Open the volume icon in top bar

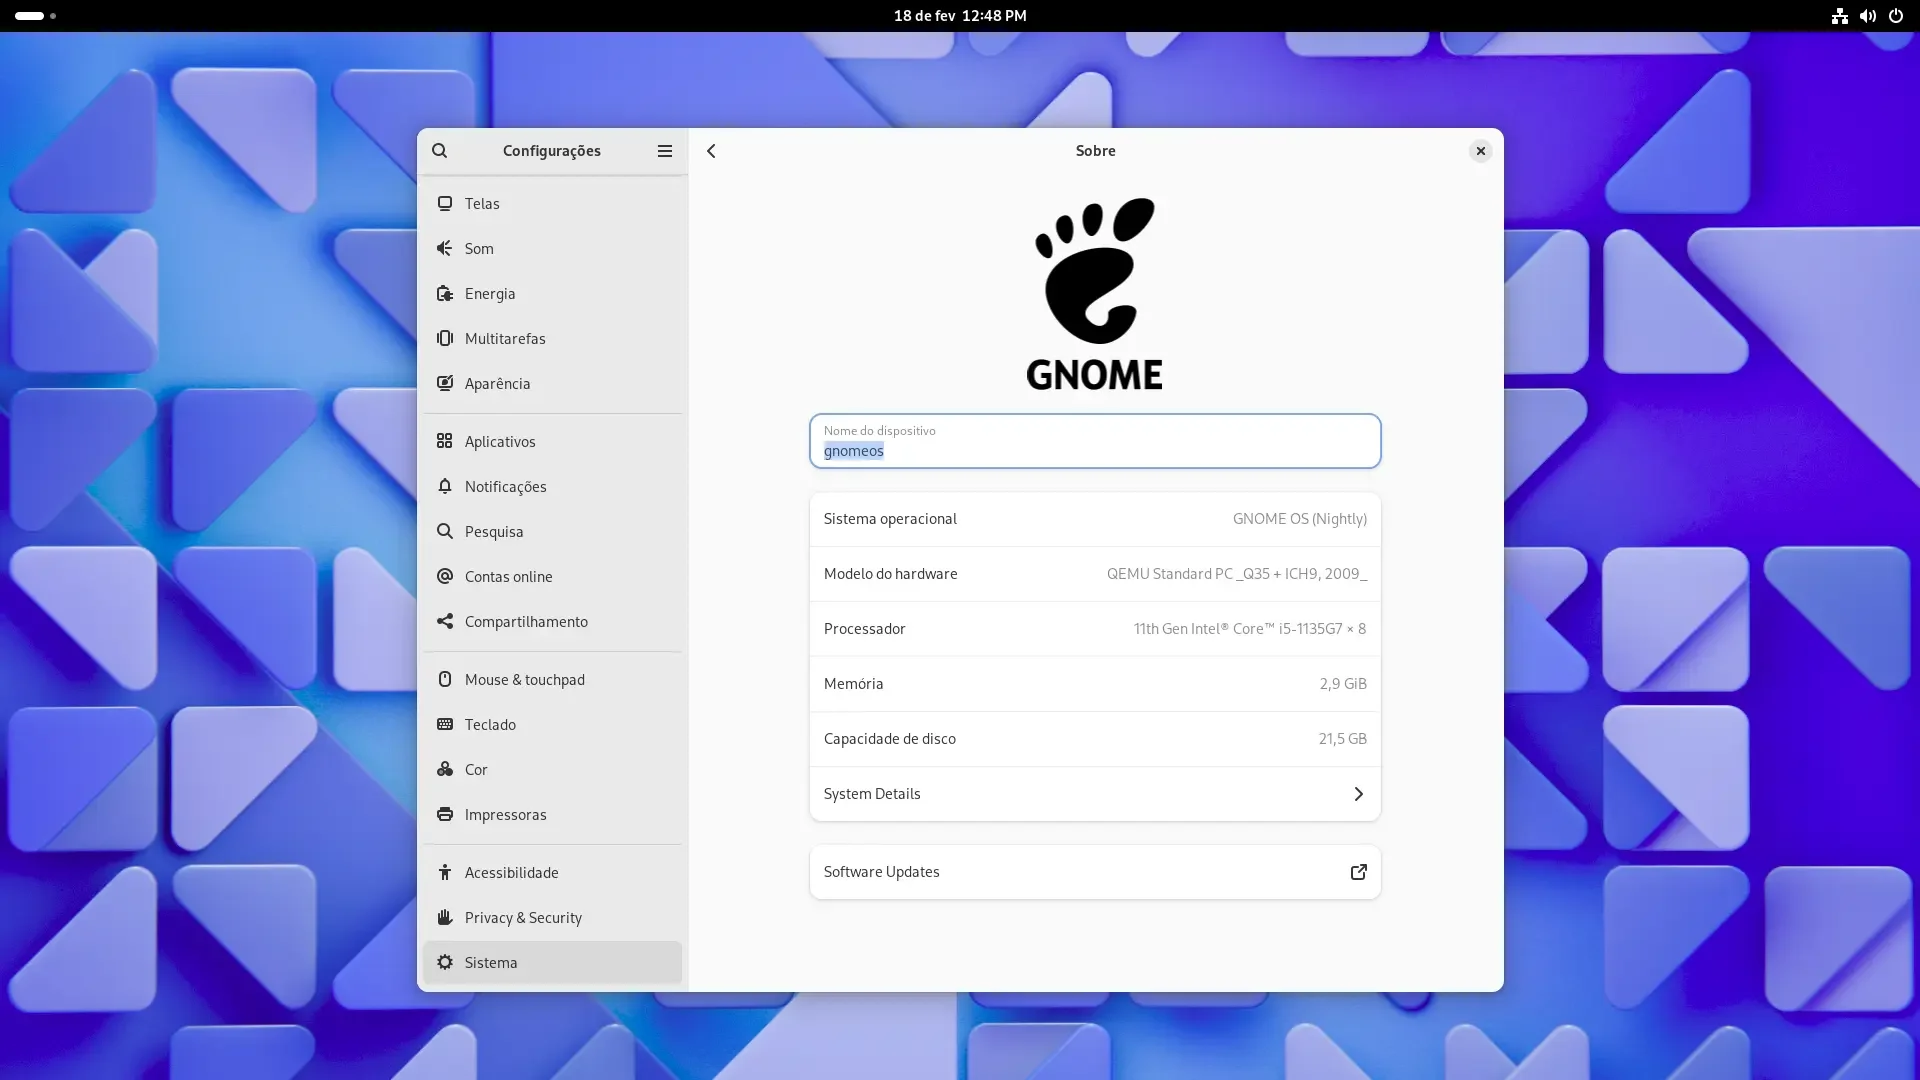pyautogui.click(x=1867, y=16)
